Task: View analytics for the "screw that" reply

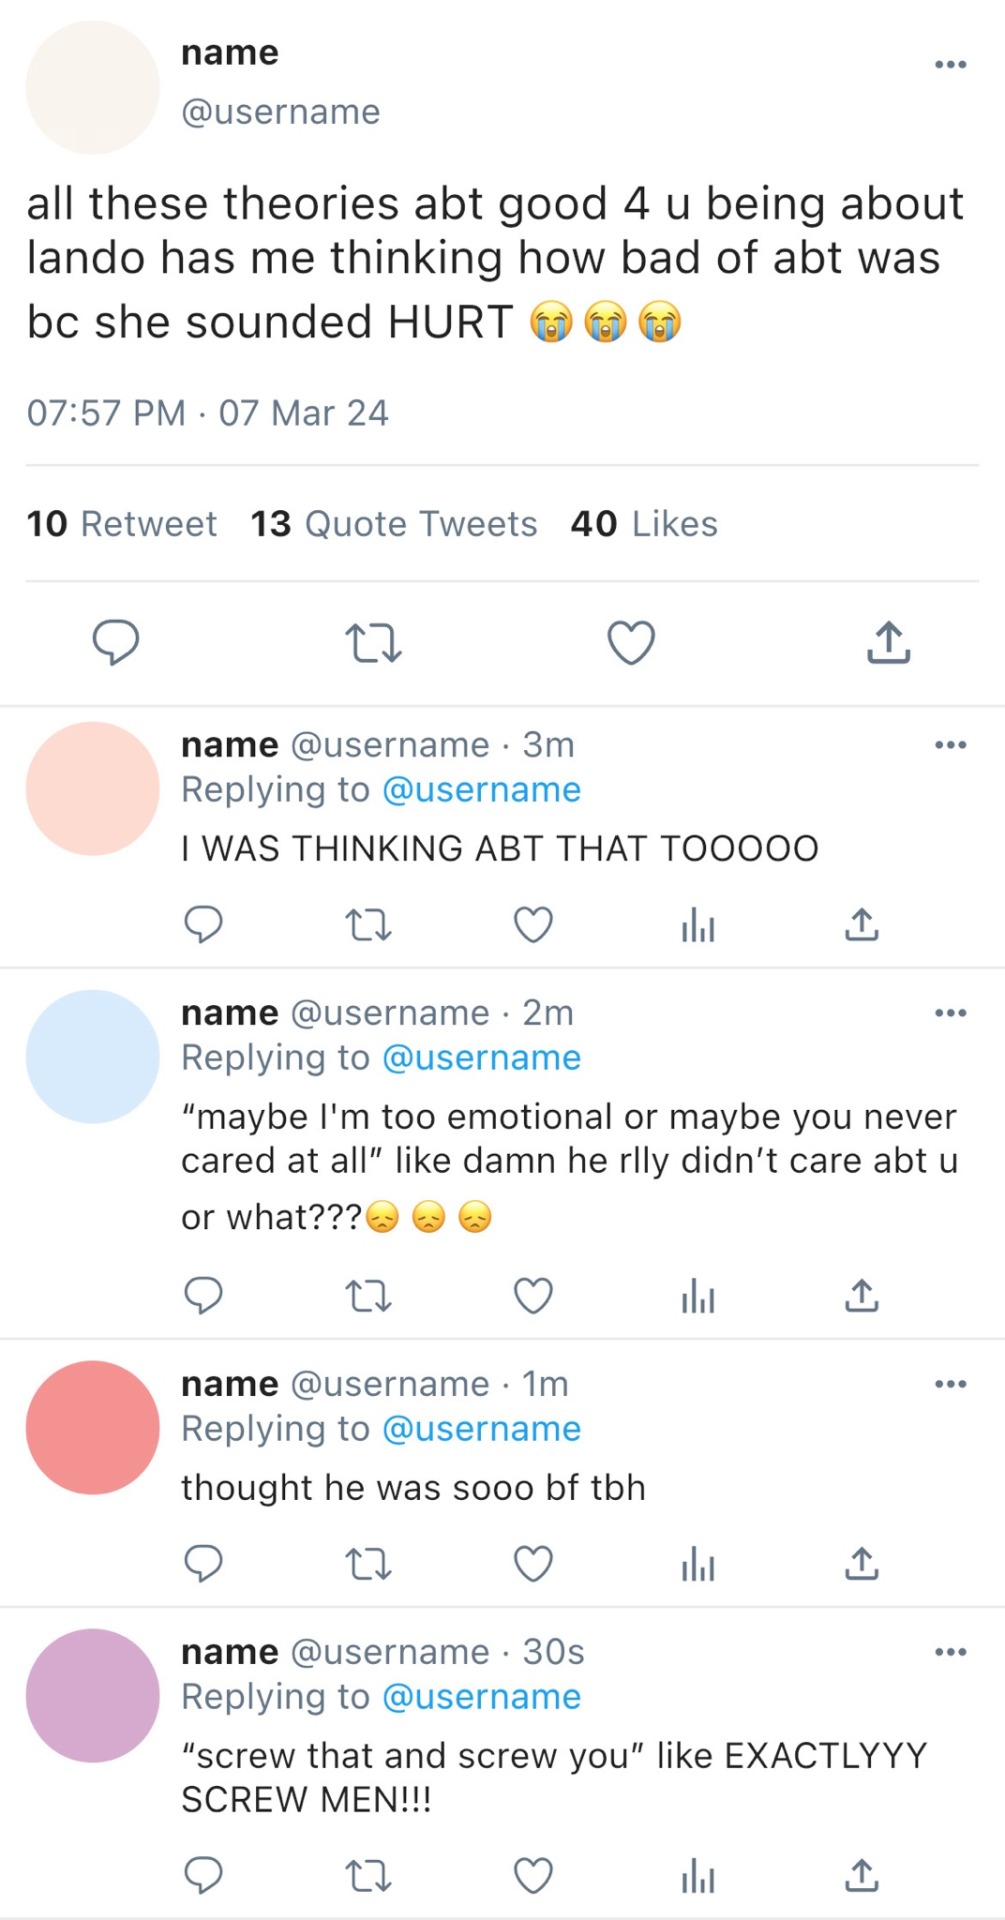Action: pyautogui.click(x=697, y=1877)
